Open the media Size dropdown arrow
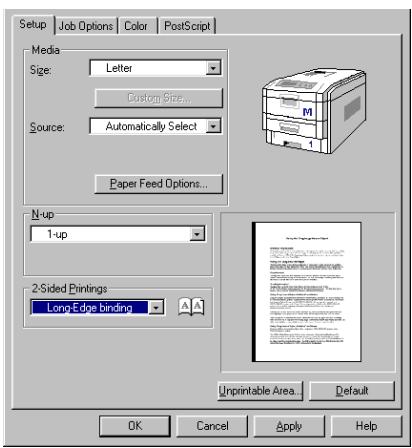This screenshot has height=448, width=412. point(213,68)
